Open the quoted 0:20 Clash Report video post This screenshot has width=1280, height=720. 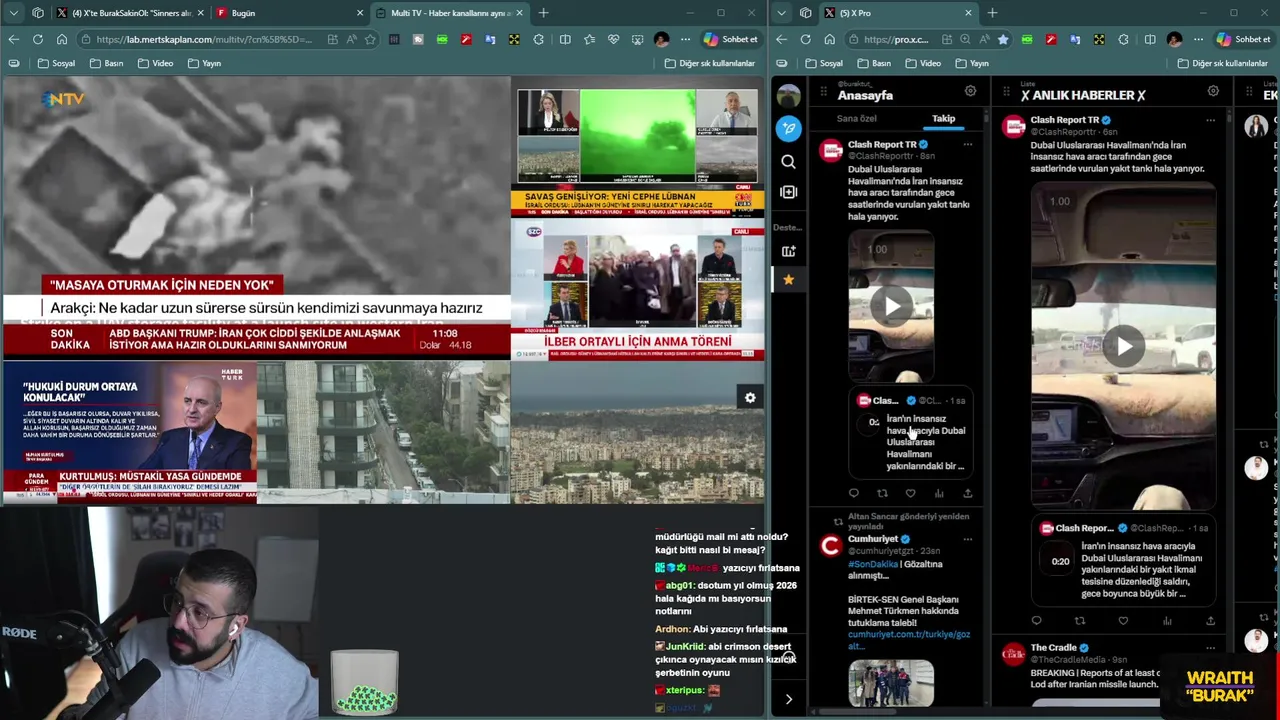pos(1123,560)
